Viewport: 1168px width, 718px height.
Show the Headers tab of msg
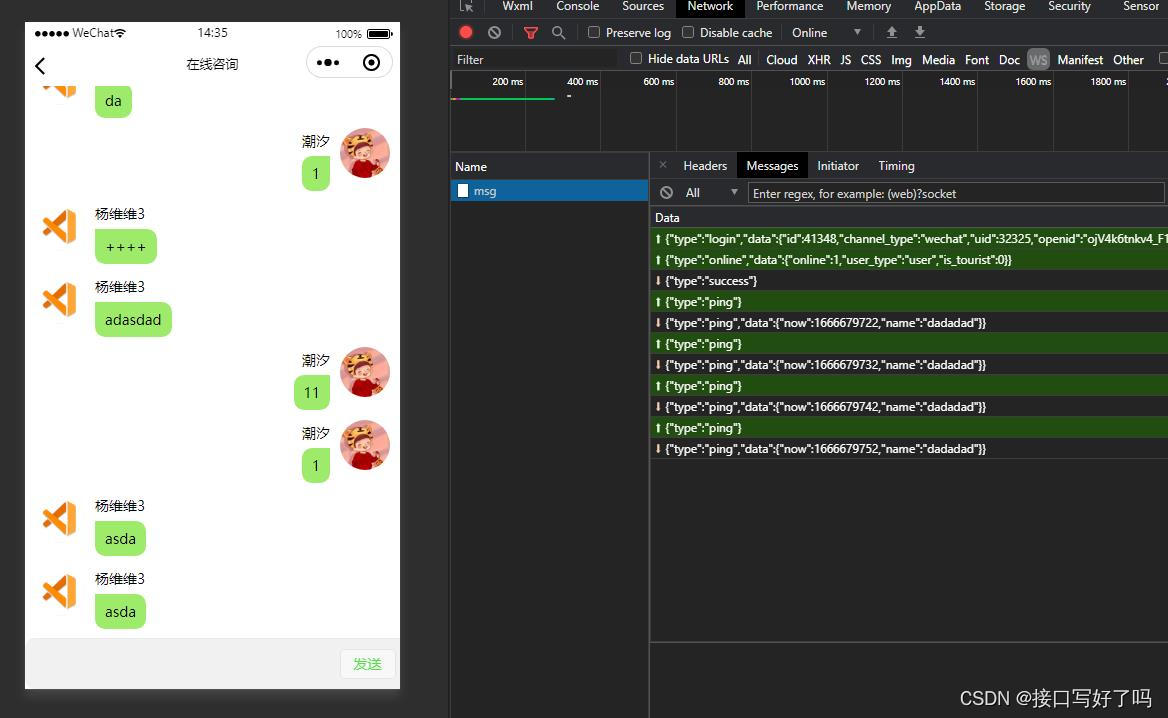pos(705,165)
